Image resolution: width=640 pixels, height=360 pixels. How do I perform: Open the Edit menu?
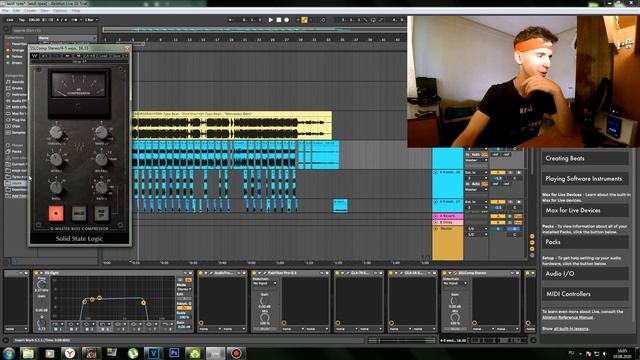pos(16,11)
